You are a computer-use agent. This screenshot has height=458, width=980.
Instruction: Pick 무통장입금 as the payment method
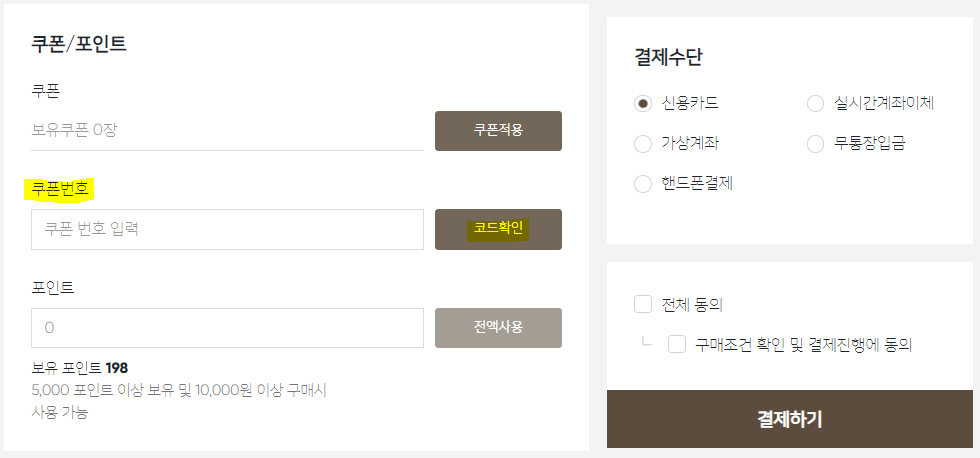(816, 144)
